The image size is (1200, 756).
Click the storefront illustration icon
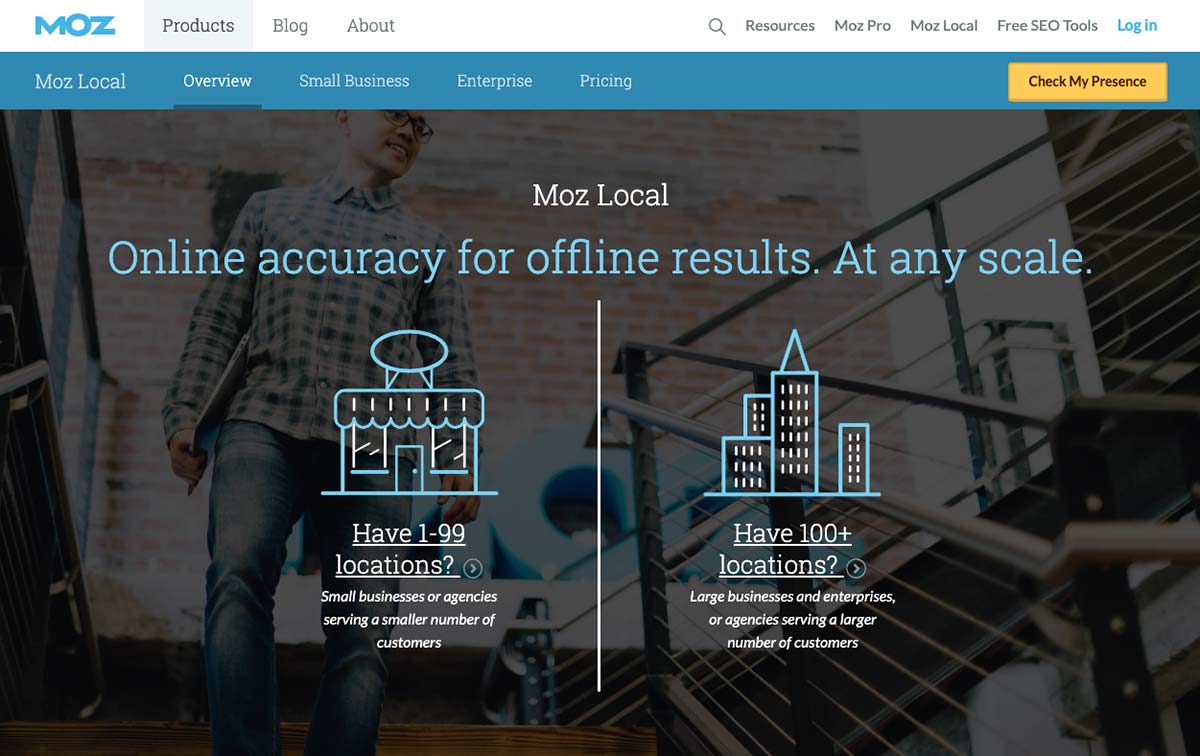(x=409, y=412)
